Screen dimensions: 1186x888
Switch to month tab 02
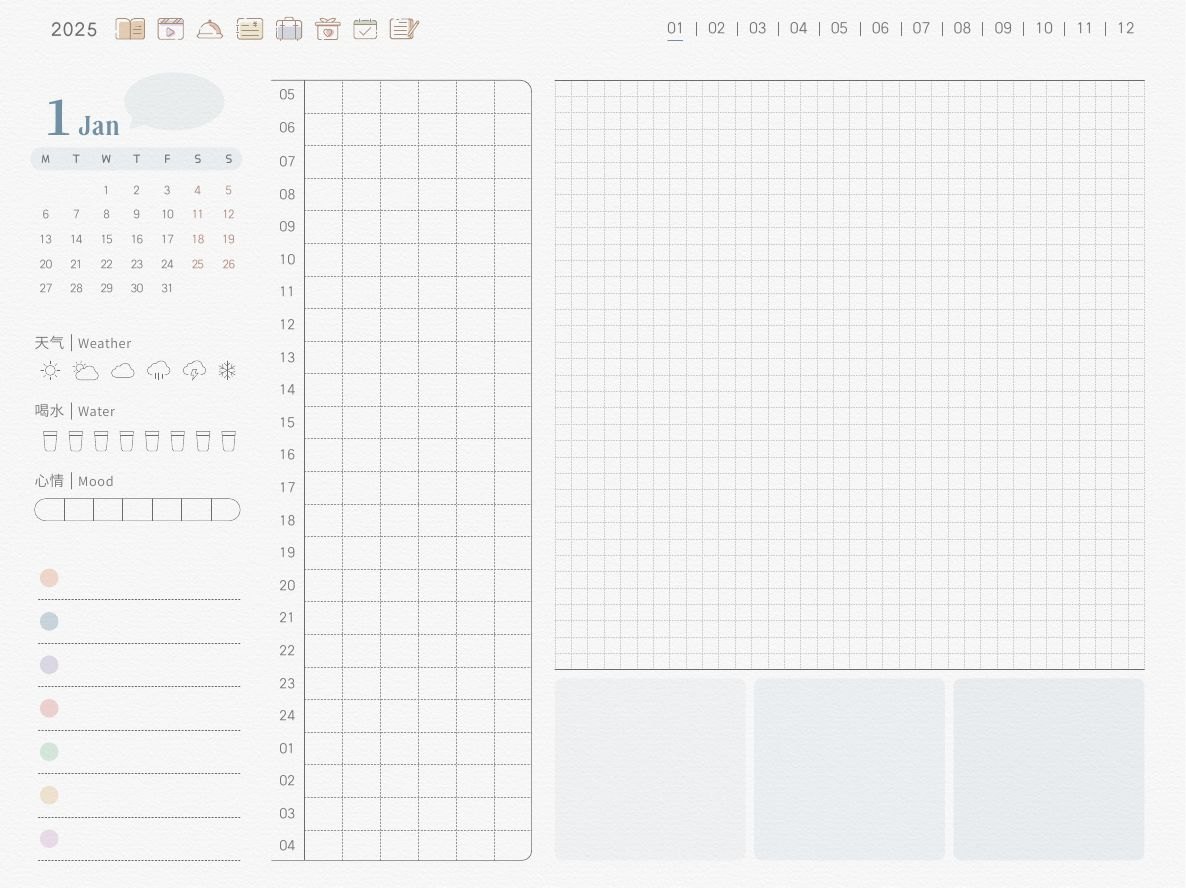716,28
